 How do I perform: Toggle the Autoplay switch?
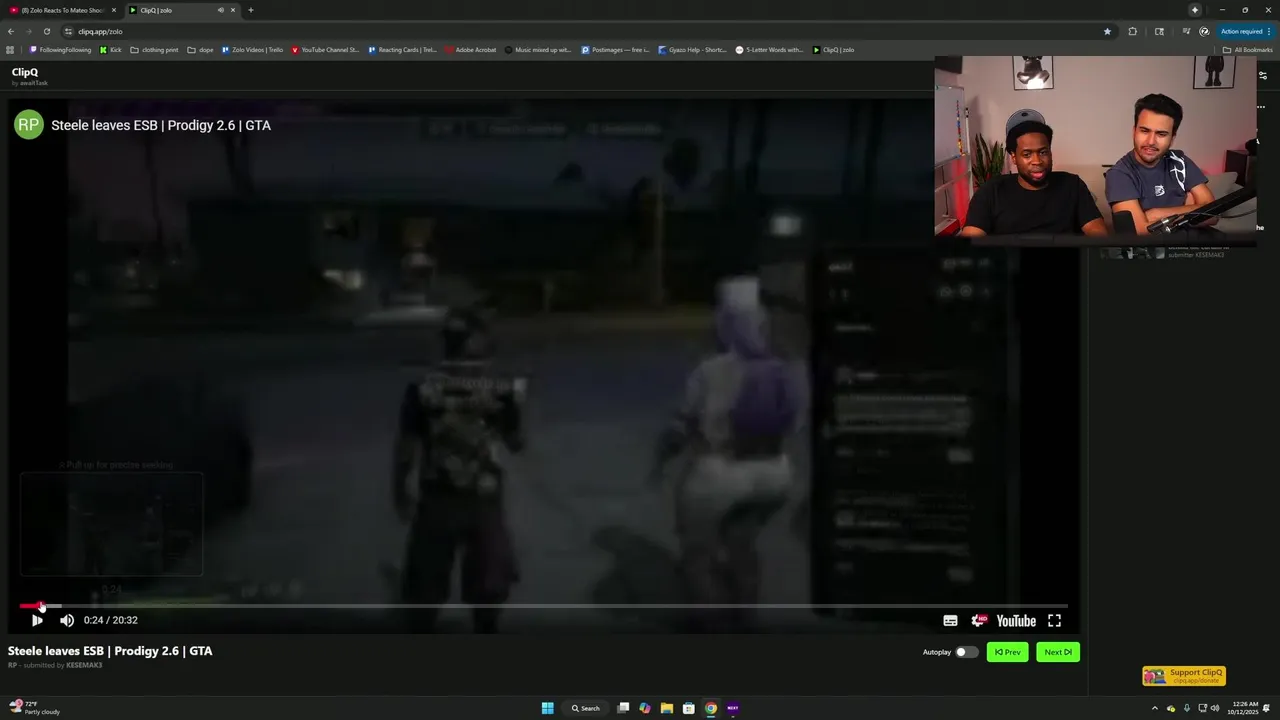966,652
